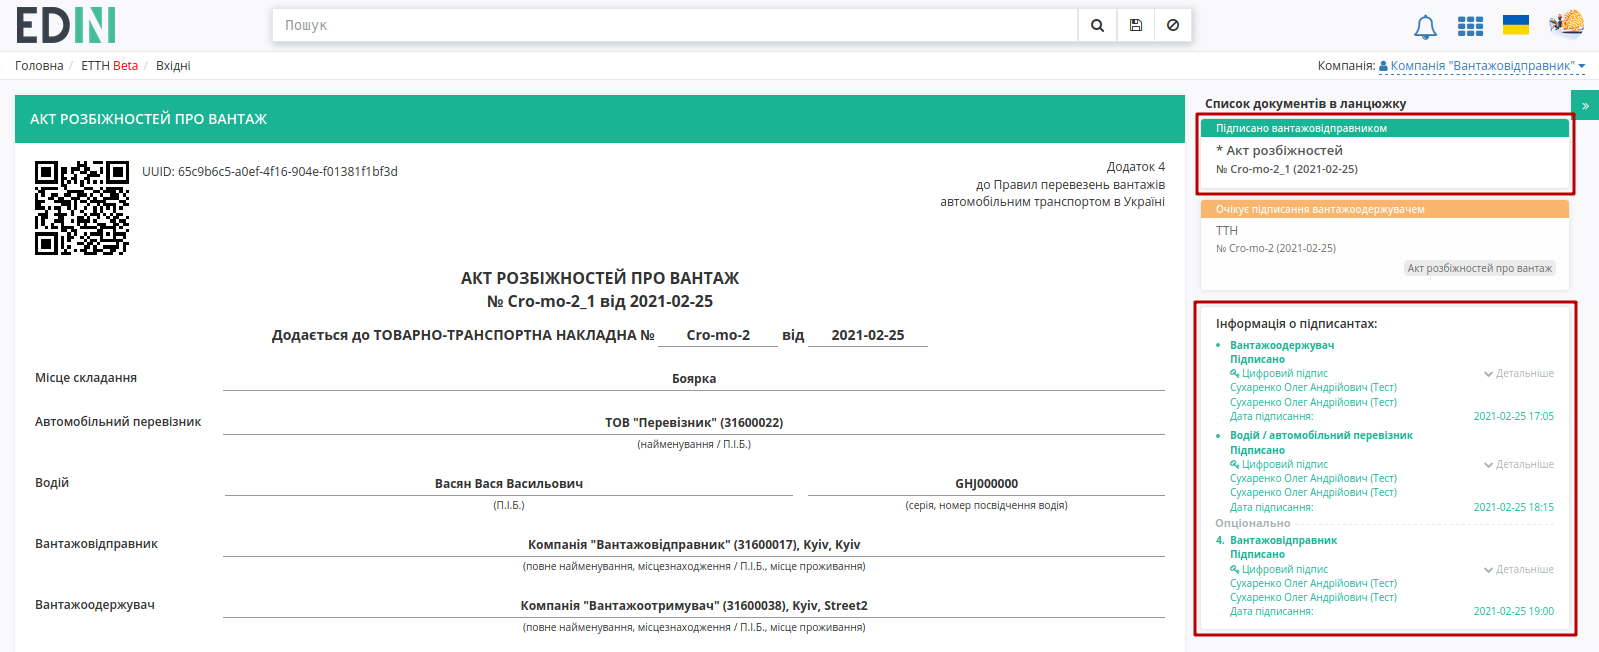Expand Детальніше for Вантажовідправник signature
This screenshot has width=1599, height=652.
[1519, 570]
